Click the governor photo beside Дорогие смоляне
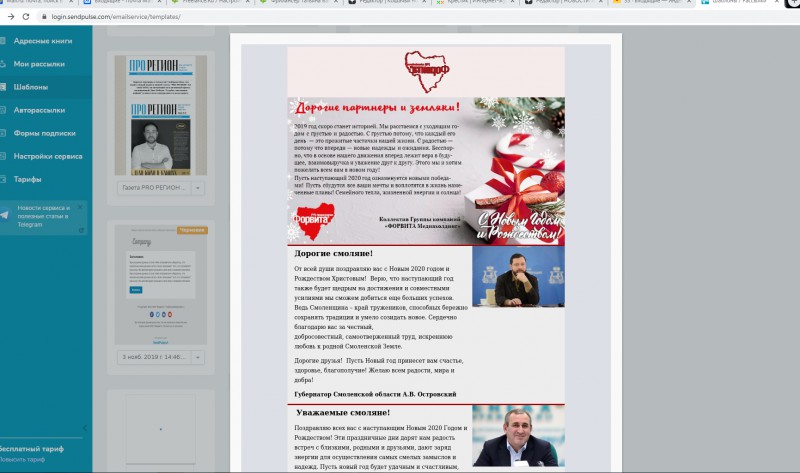 coord(518,277)
